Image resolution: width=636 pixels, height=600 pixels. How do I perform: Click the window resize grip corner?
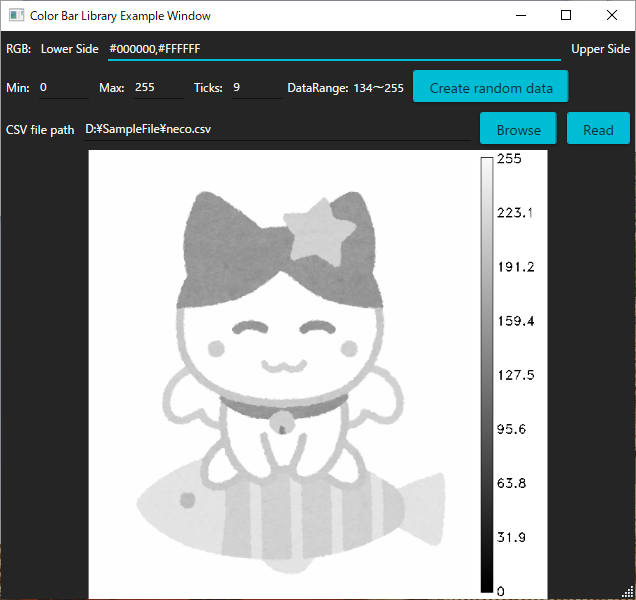(628, 593)
